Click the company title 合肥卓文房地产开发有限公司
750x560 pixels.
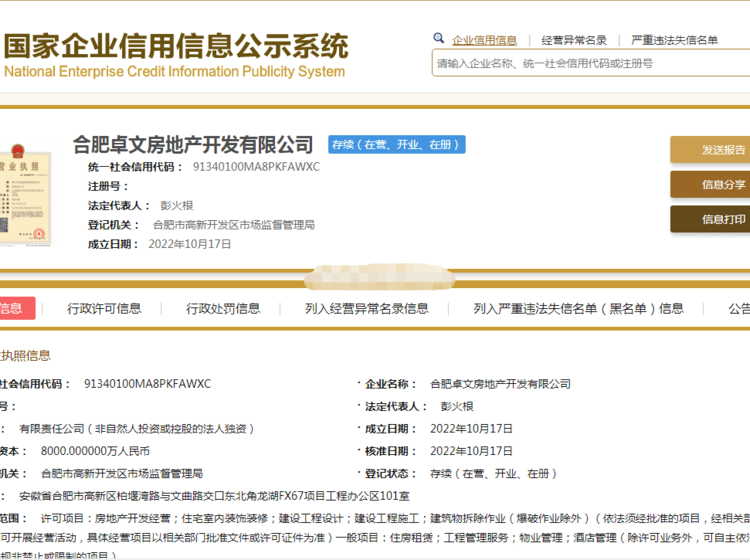tap(193, 145)
